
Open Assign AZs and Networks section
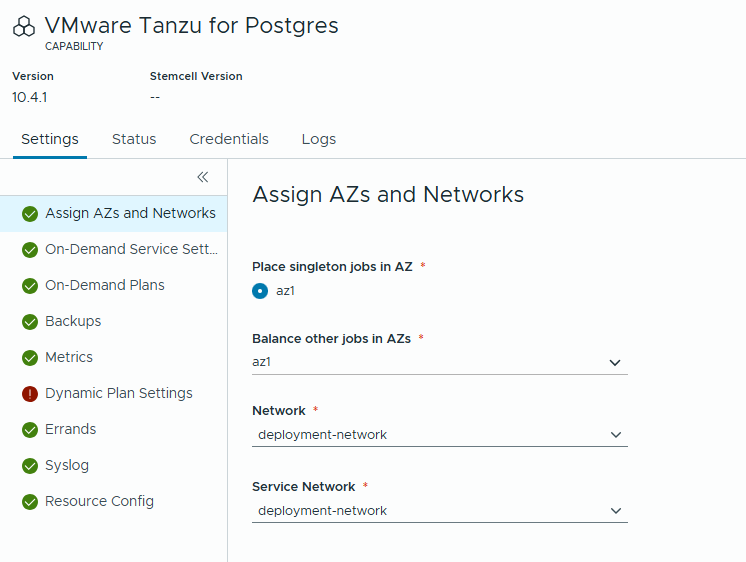click(113, 214)
